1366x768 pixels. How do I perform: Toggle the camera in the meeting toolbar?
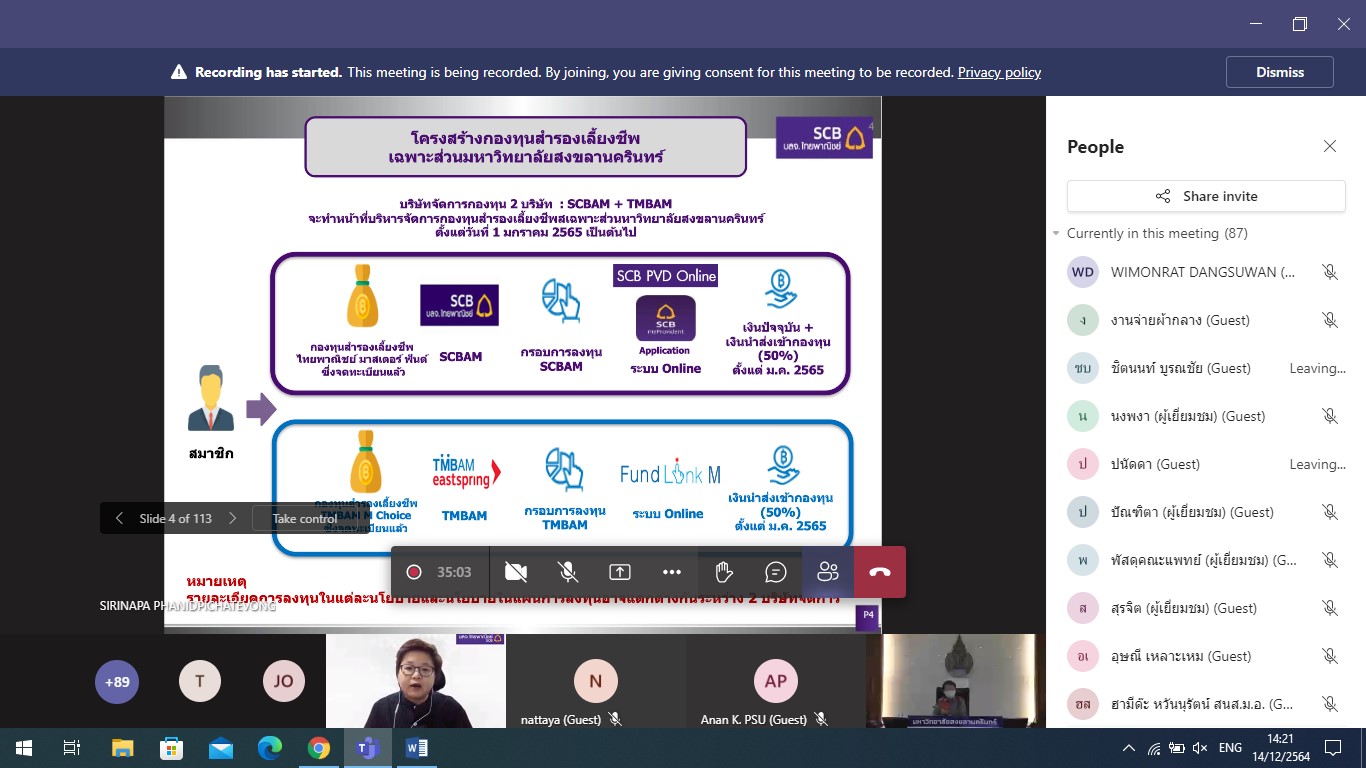(516, 572)
